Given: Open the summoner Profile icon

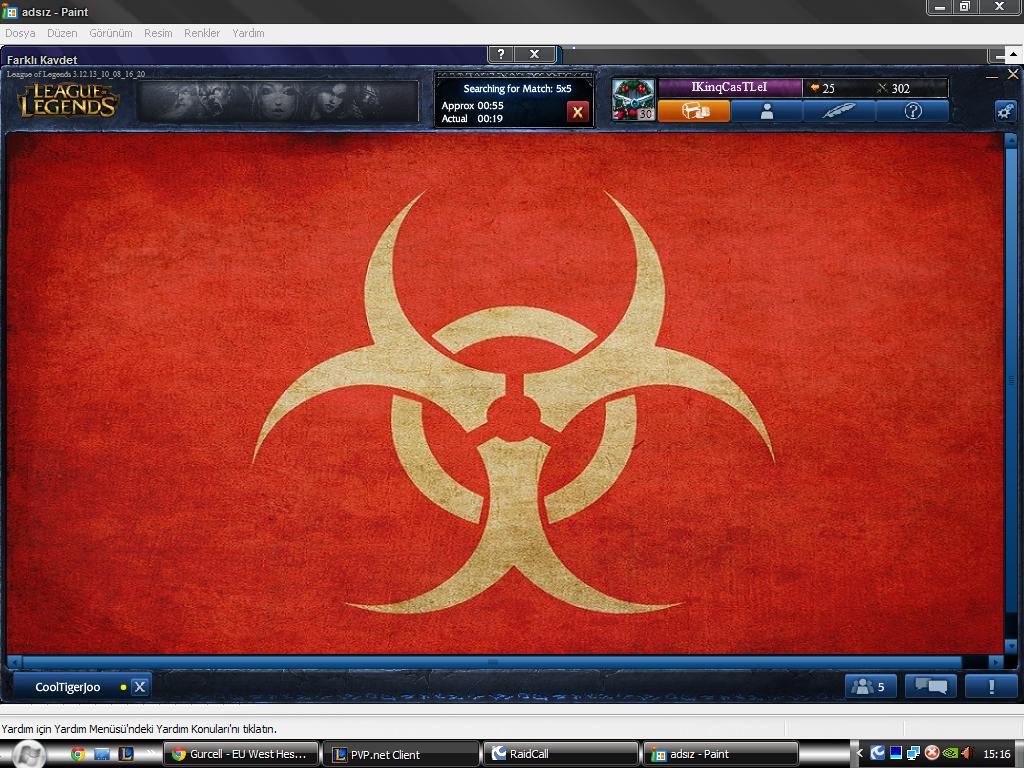Looking at the screenshot, I should point(766,112).
